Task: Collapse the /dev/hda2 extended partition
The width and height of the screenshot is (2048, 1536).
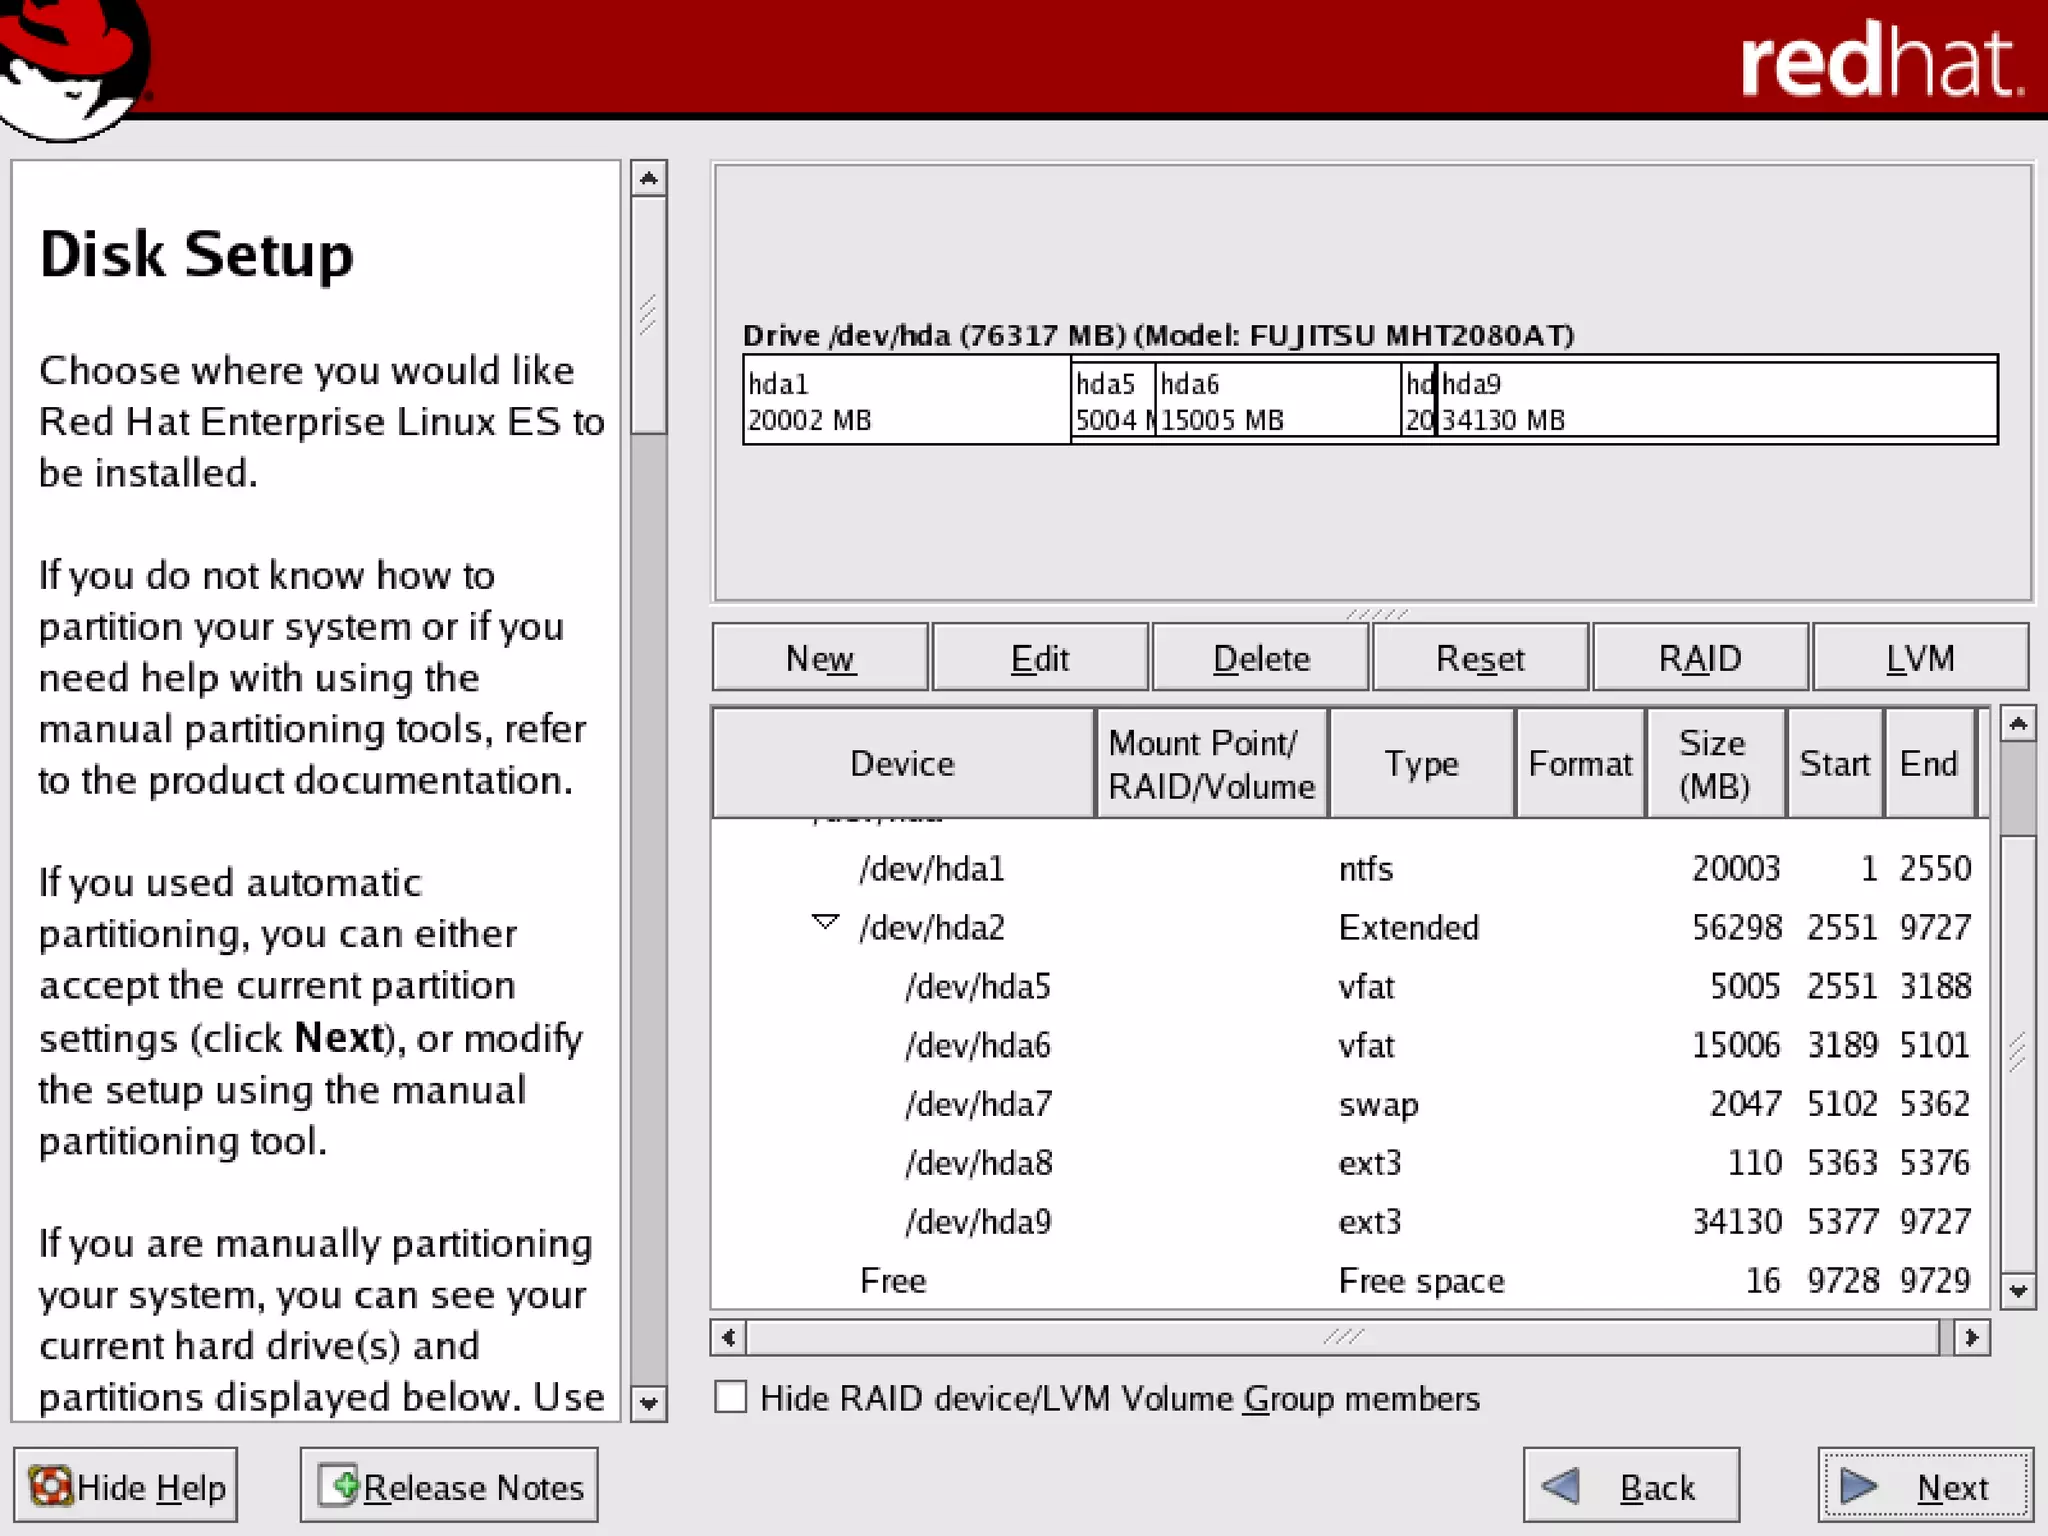Action: click(x=824, y=922)
